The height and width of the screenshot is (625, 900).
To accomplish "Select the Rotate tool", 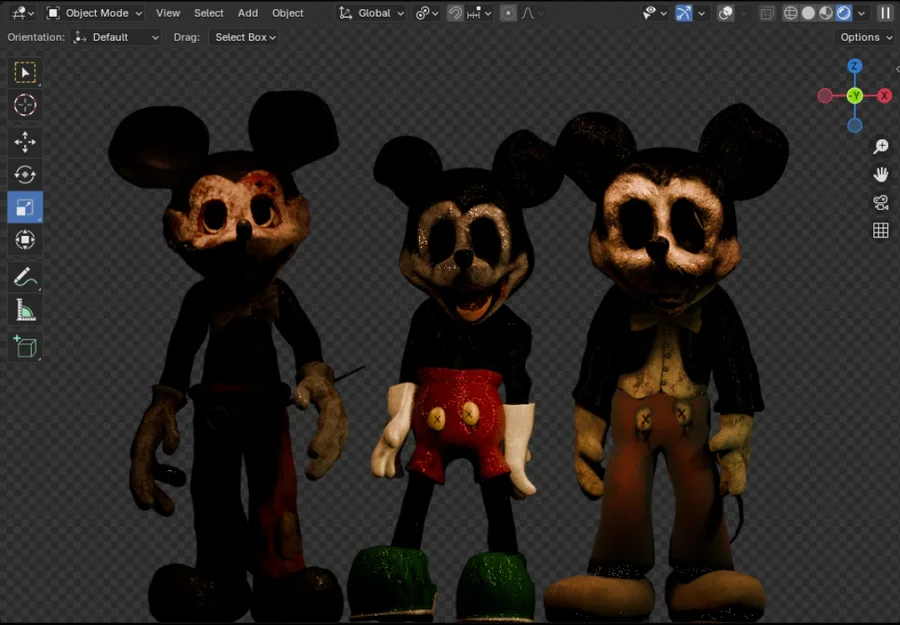I will tap(25, 175).
